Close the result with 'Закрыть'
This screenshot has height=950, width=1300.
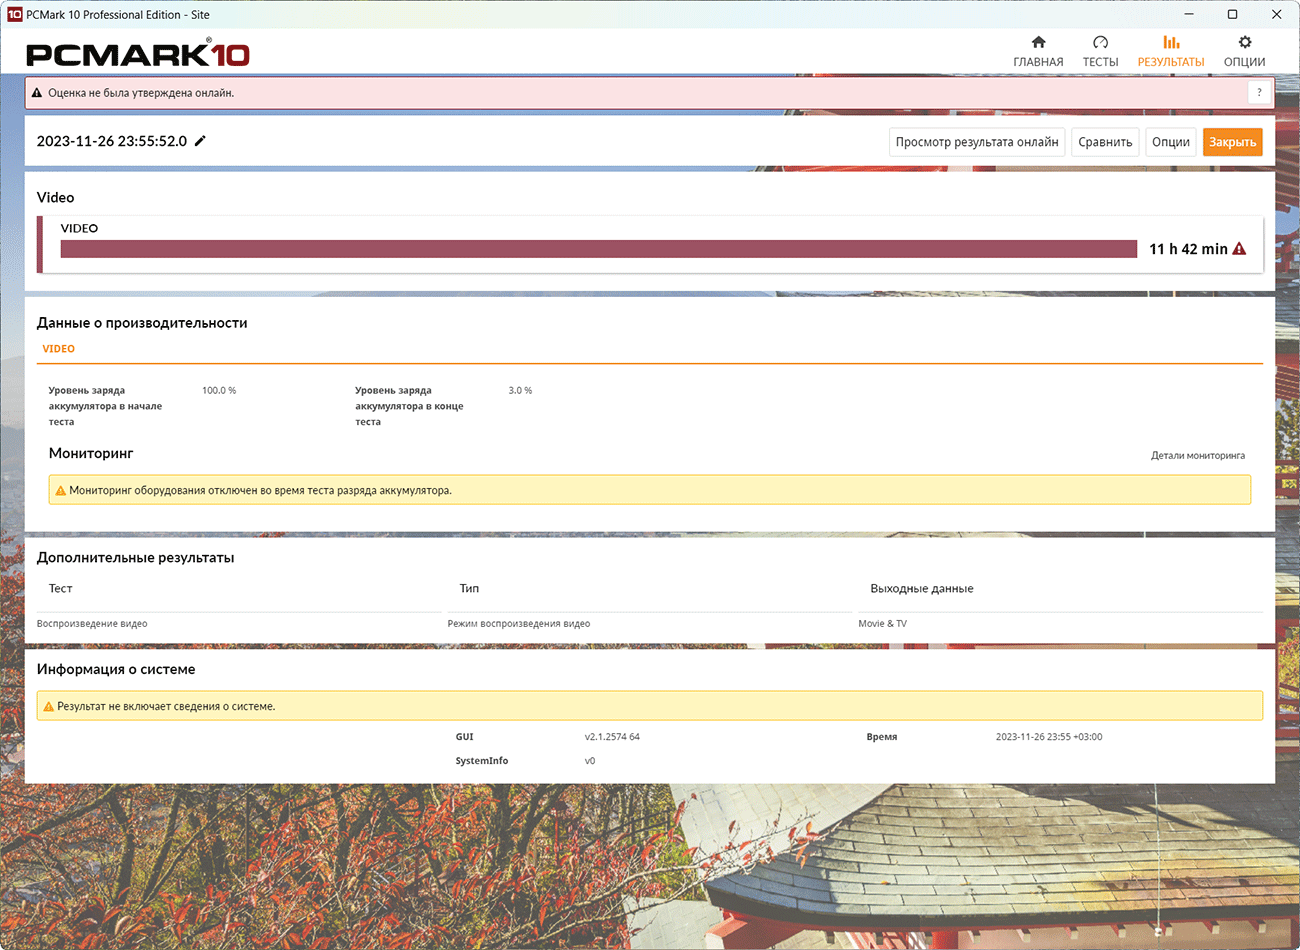pyautogui.click(x=1233, y=142)
